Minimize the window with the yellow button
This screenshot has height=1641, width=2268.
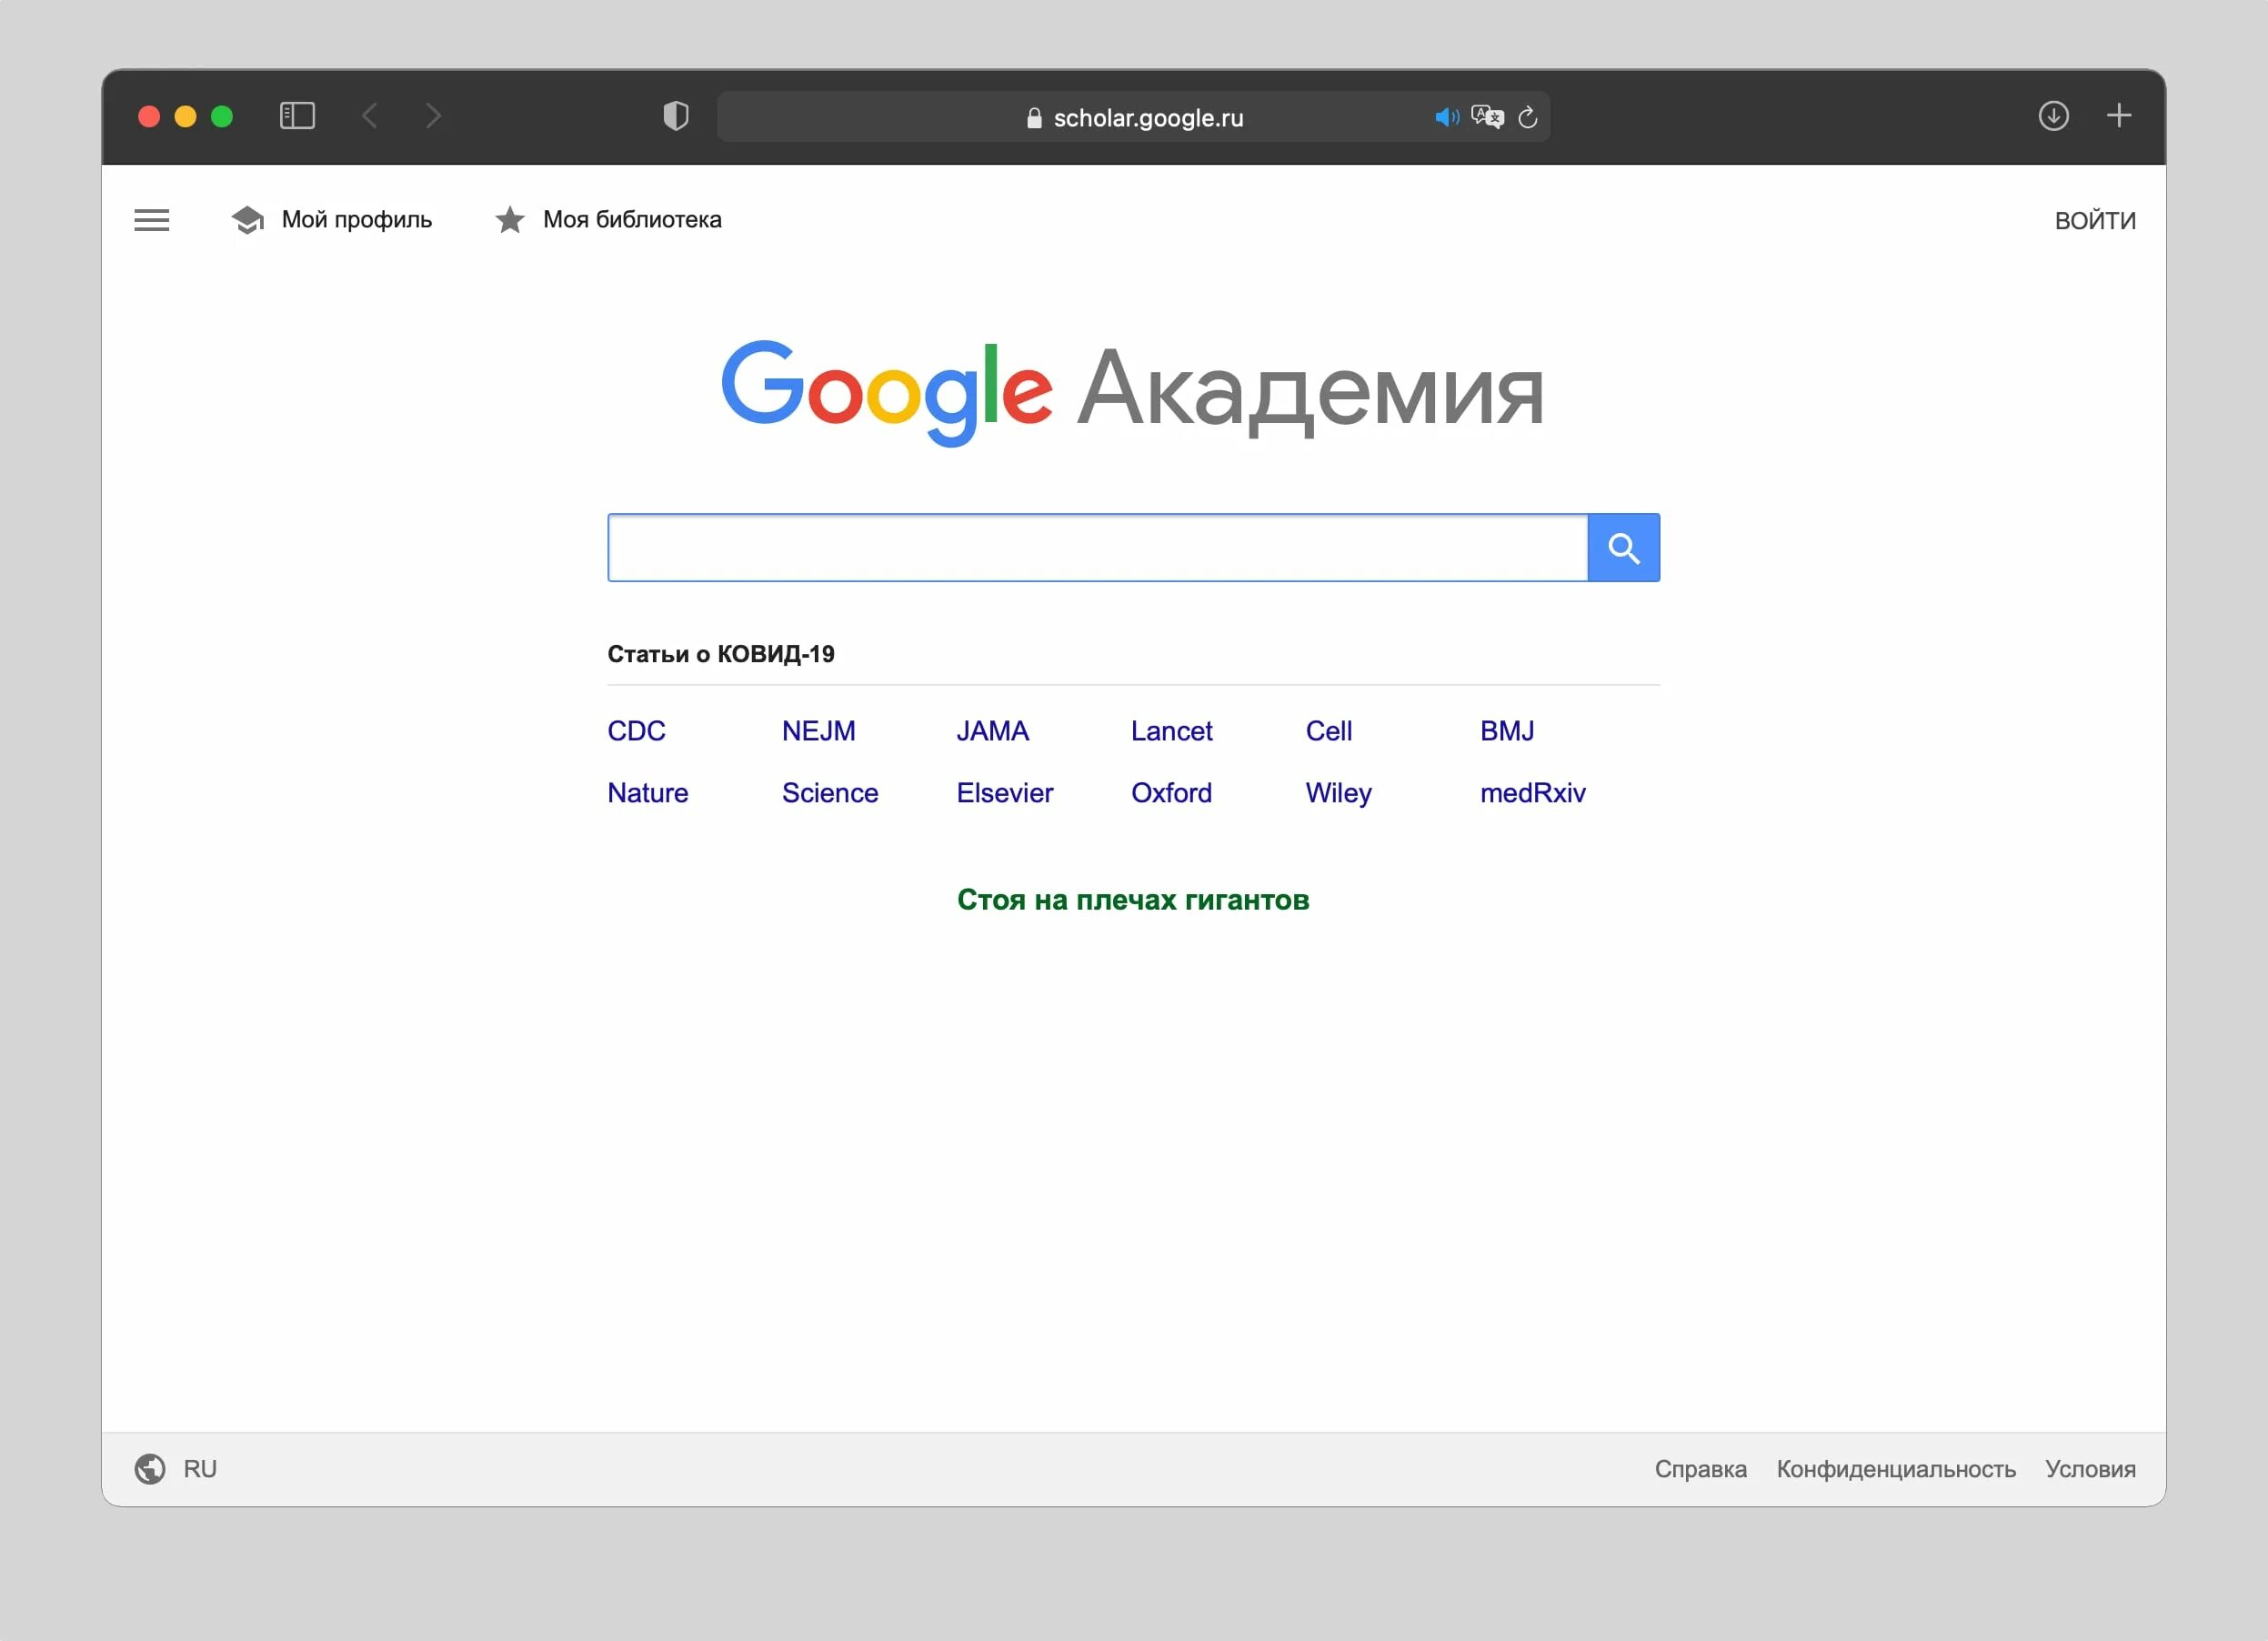click(x=185, y=116)
